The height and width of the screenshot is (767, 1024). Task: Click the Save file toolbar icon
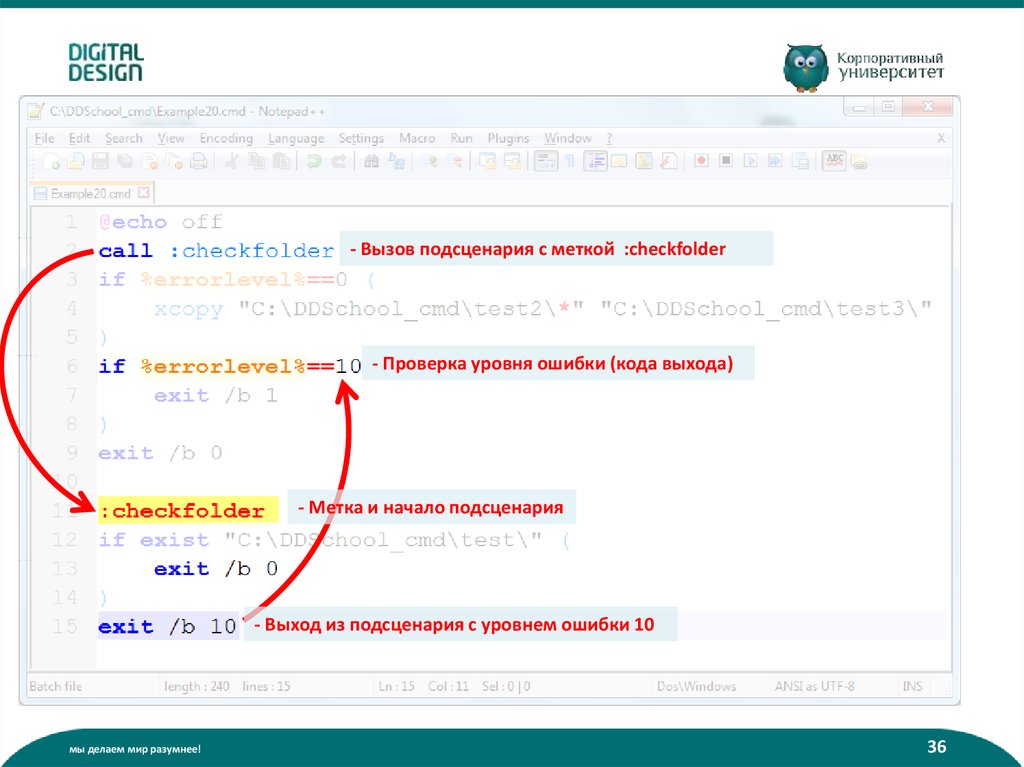coord(100,161)
